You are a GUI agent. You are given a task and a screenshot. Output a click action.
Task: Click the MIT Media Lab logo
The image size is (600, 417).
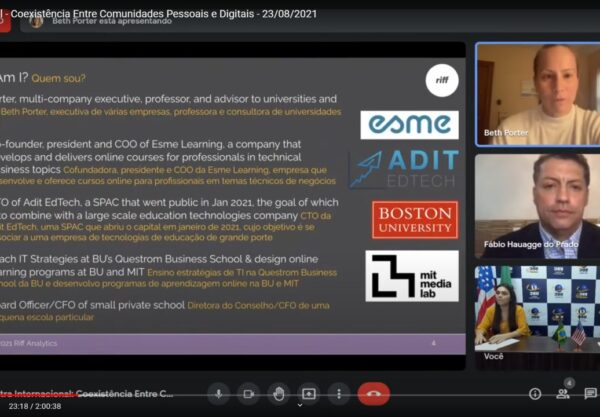(411, 276)
